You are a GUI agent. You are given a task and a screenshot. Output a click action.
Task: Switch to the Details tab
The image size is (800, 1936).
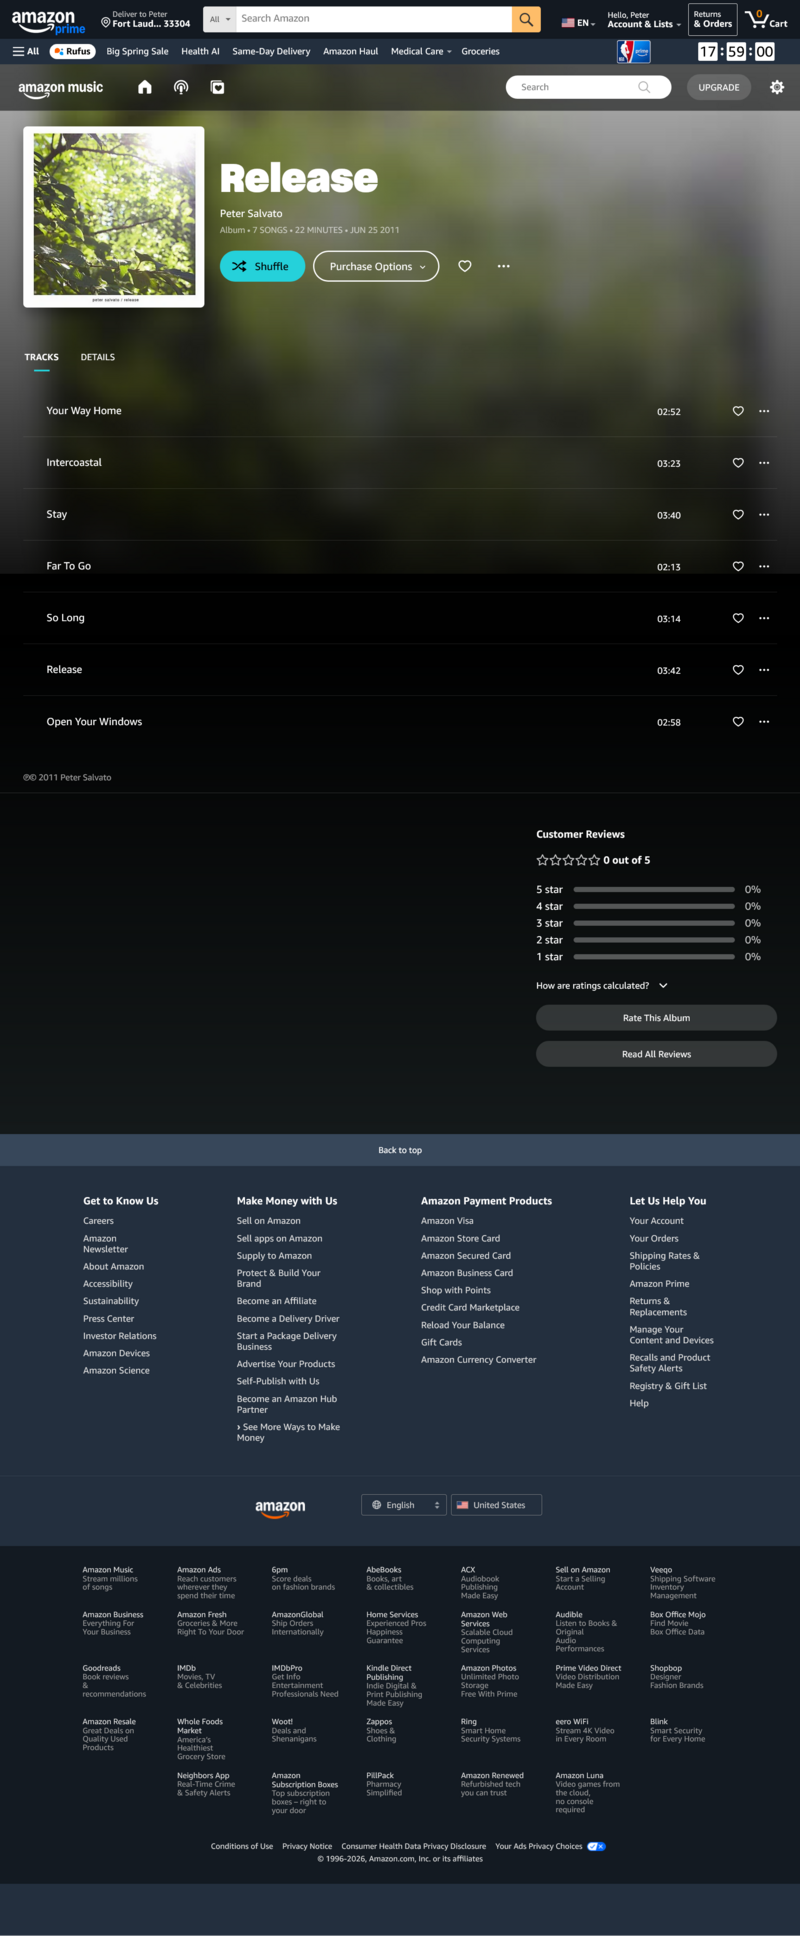click(x=98, y=357)
